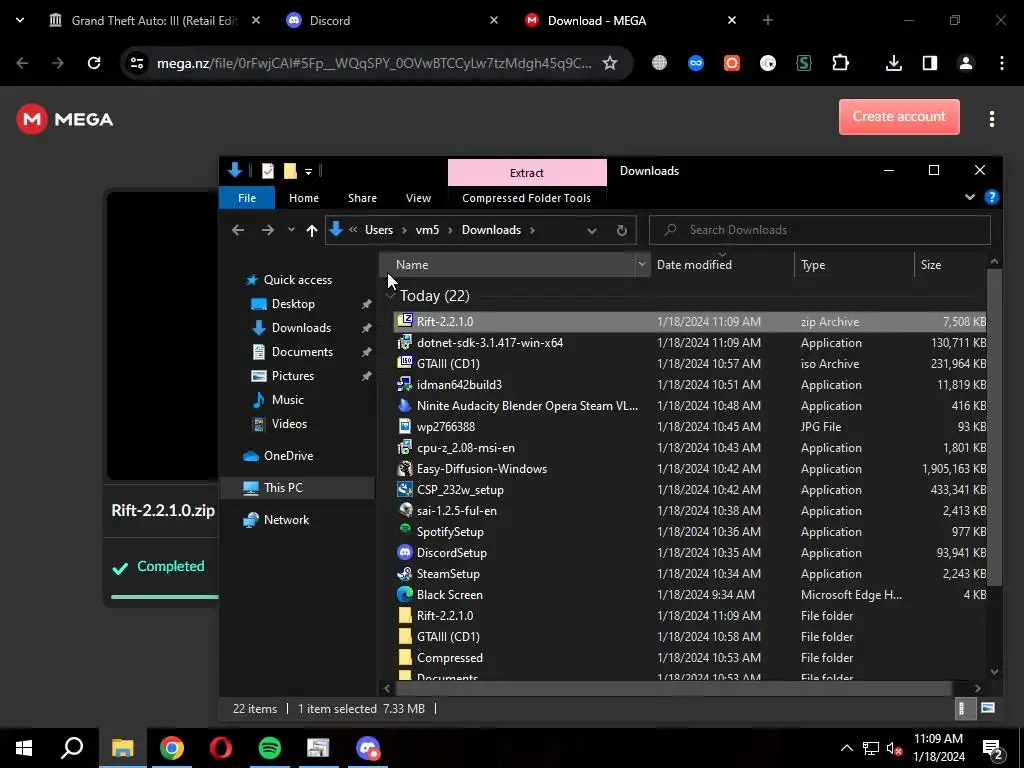The image size is (1024, 768).
Task: Collapse the Today (22) group
Action: pos(391,296)
